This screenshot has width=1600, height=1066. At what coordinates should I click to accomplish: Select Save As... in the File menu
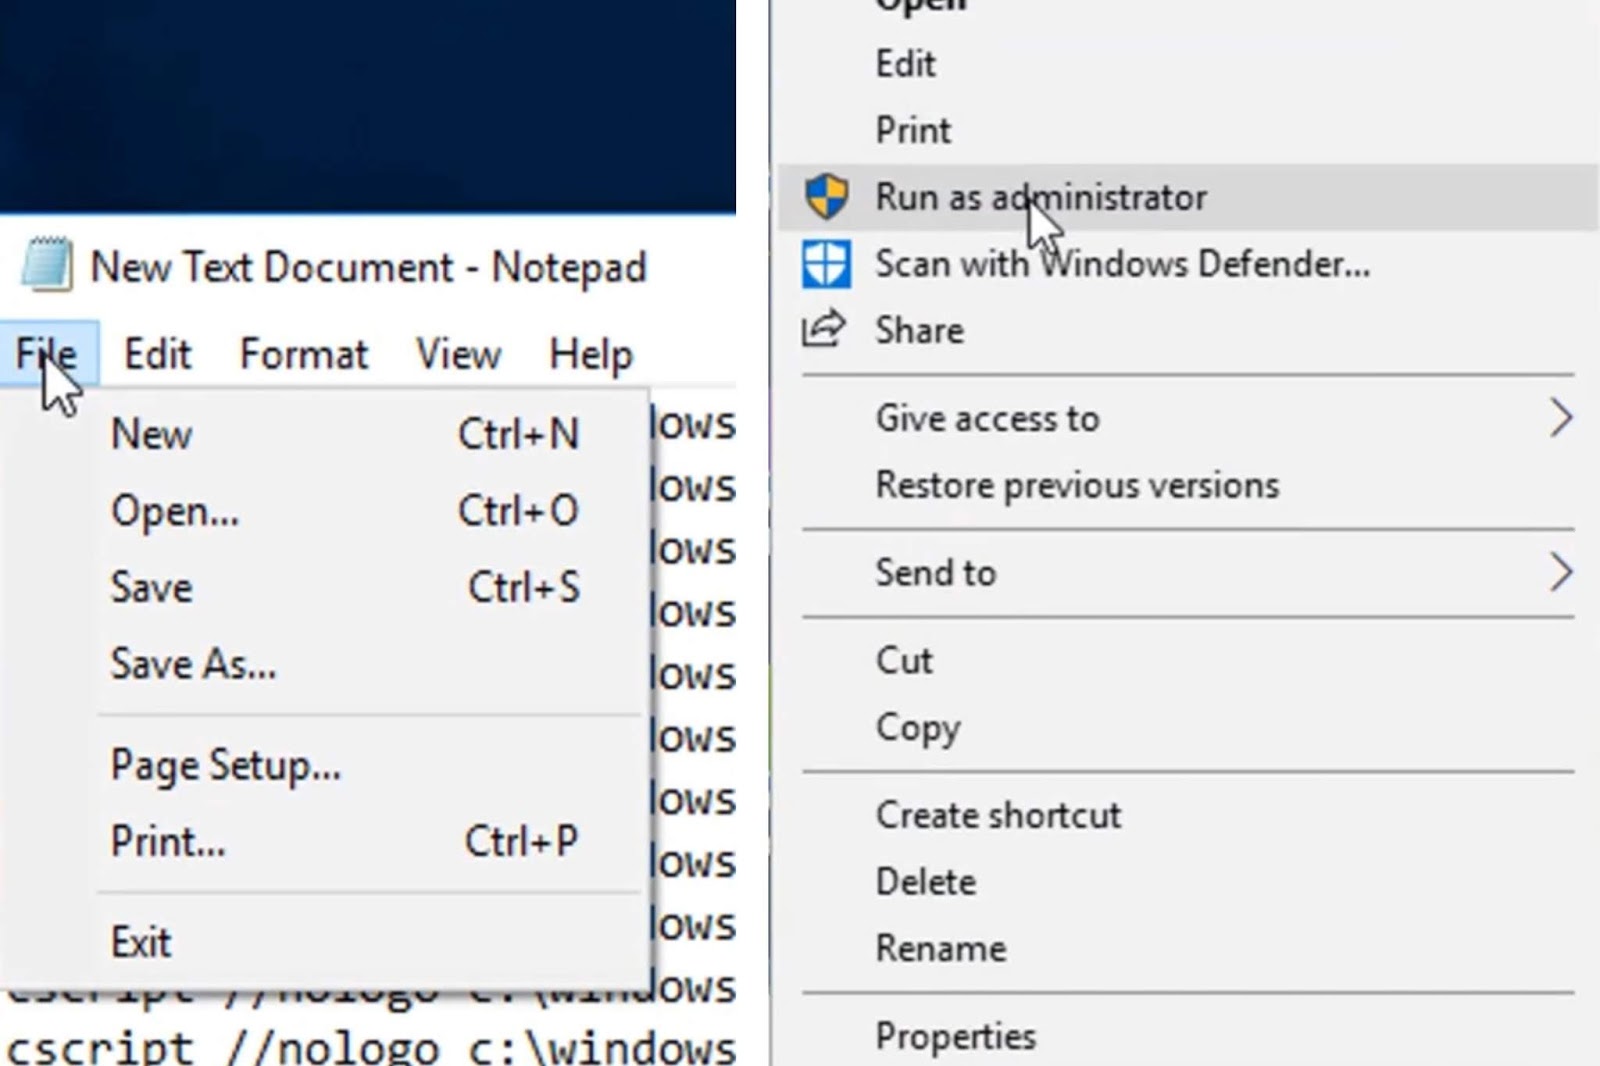345,664
